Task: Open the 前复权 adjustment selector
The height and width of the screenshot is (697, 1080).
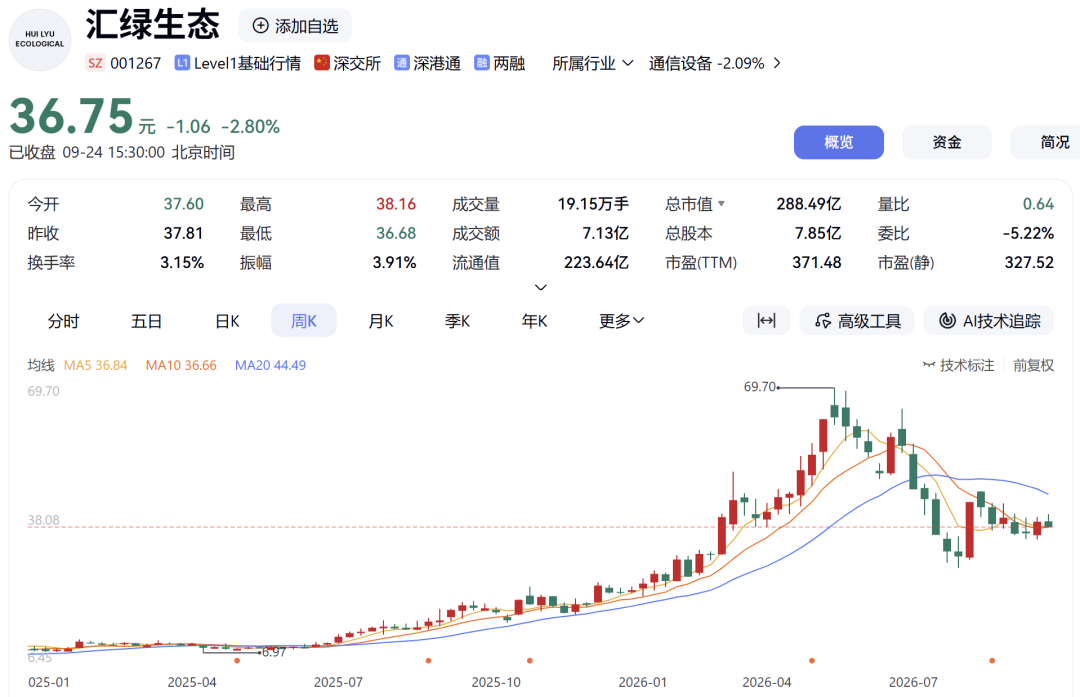Action: click(x=1033, y=366)
